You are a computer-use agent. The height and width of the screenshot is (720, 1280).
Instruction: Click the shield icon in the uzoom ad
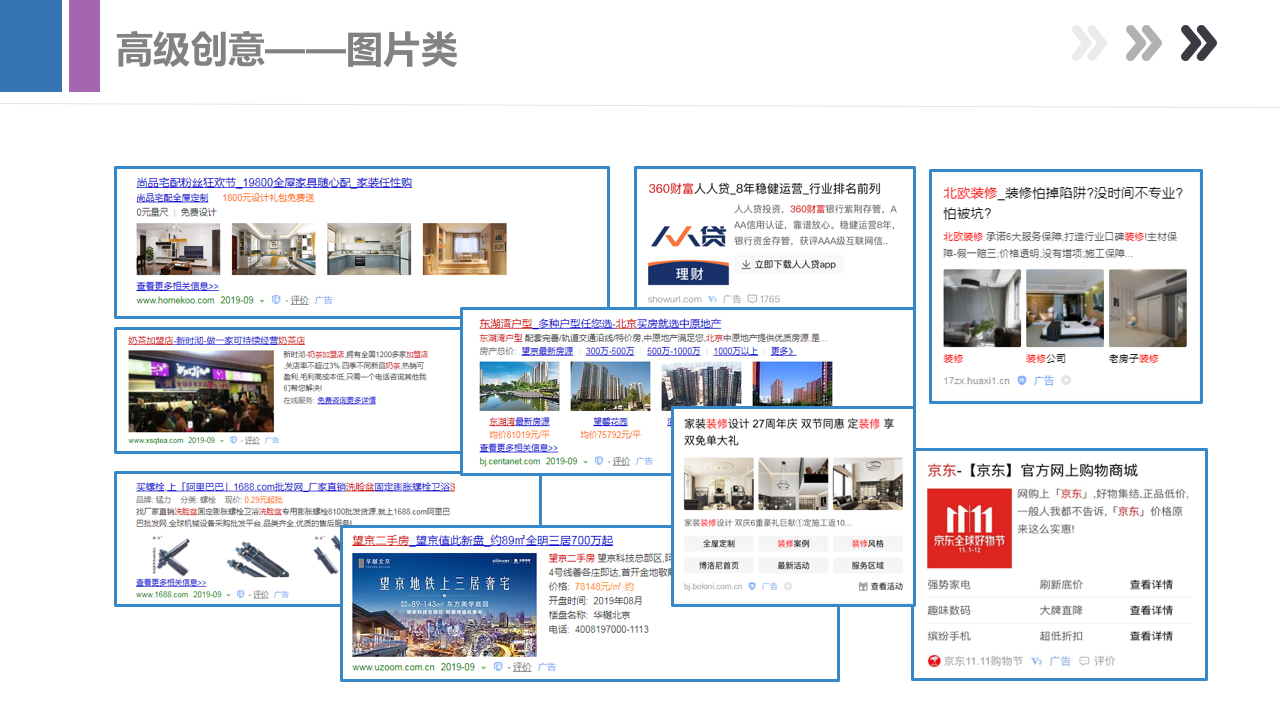pos(499,667)
